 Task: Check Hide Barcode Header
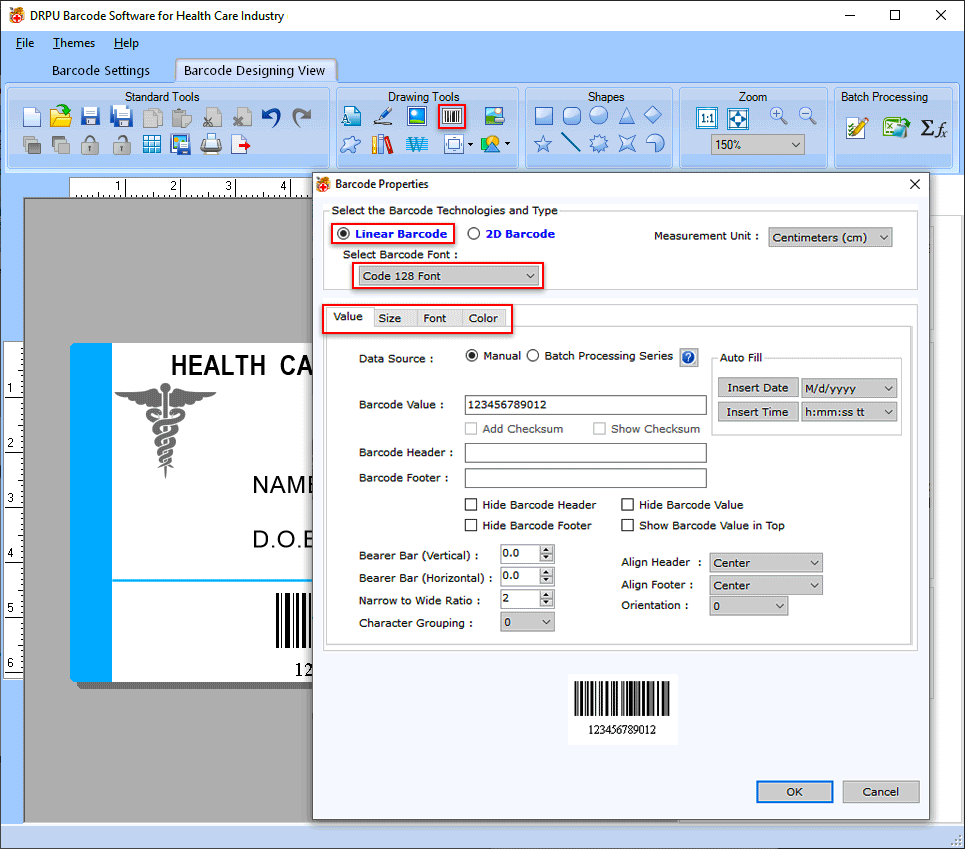click(x=471, y=504)
